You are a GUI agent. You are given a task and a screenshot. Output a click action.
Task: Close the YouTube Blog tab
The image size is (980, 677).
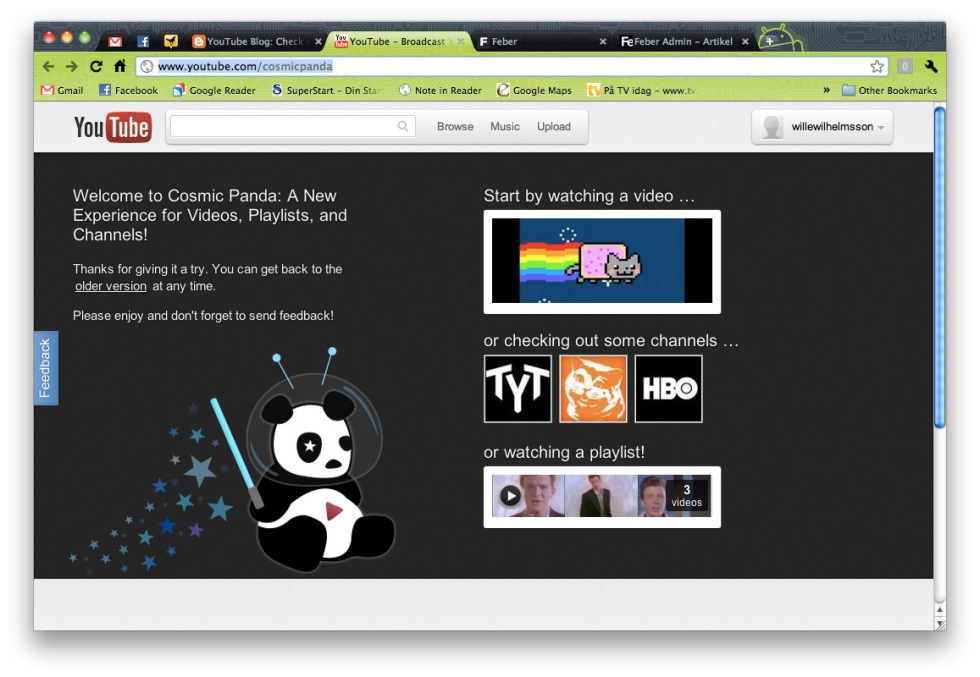click(x=318, y=42)
